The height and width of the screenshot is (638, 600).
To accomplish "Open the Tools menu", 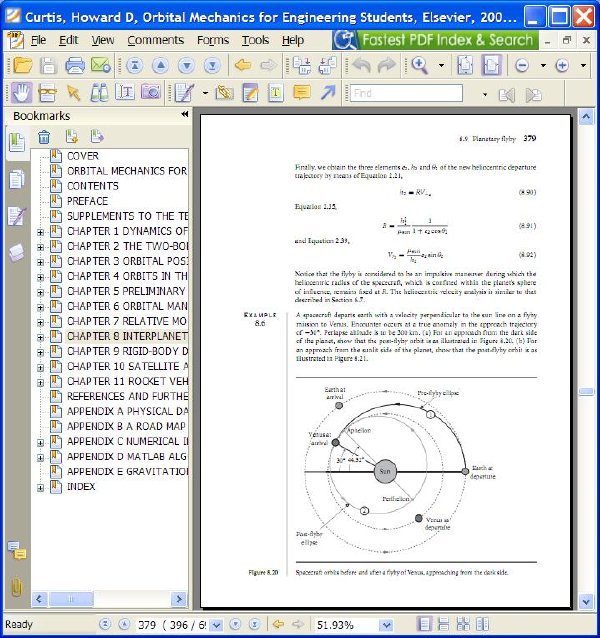I will [255, 40].
